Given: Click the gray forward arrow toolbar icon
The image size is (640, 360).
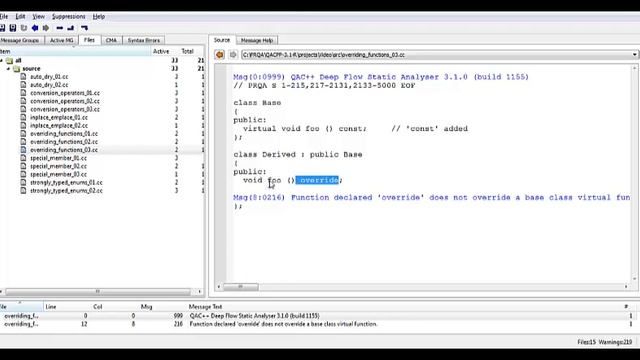Looking at the screenshot, I should 46,28.
